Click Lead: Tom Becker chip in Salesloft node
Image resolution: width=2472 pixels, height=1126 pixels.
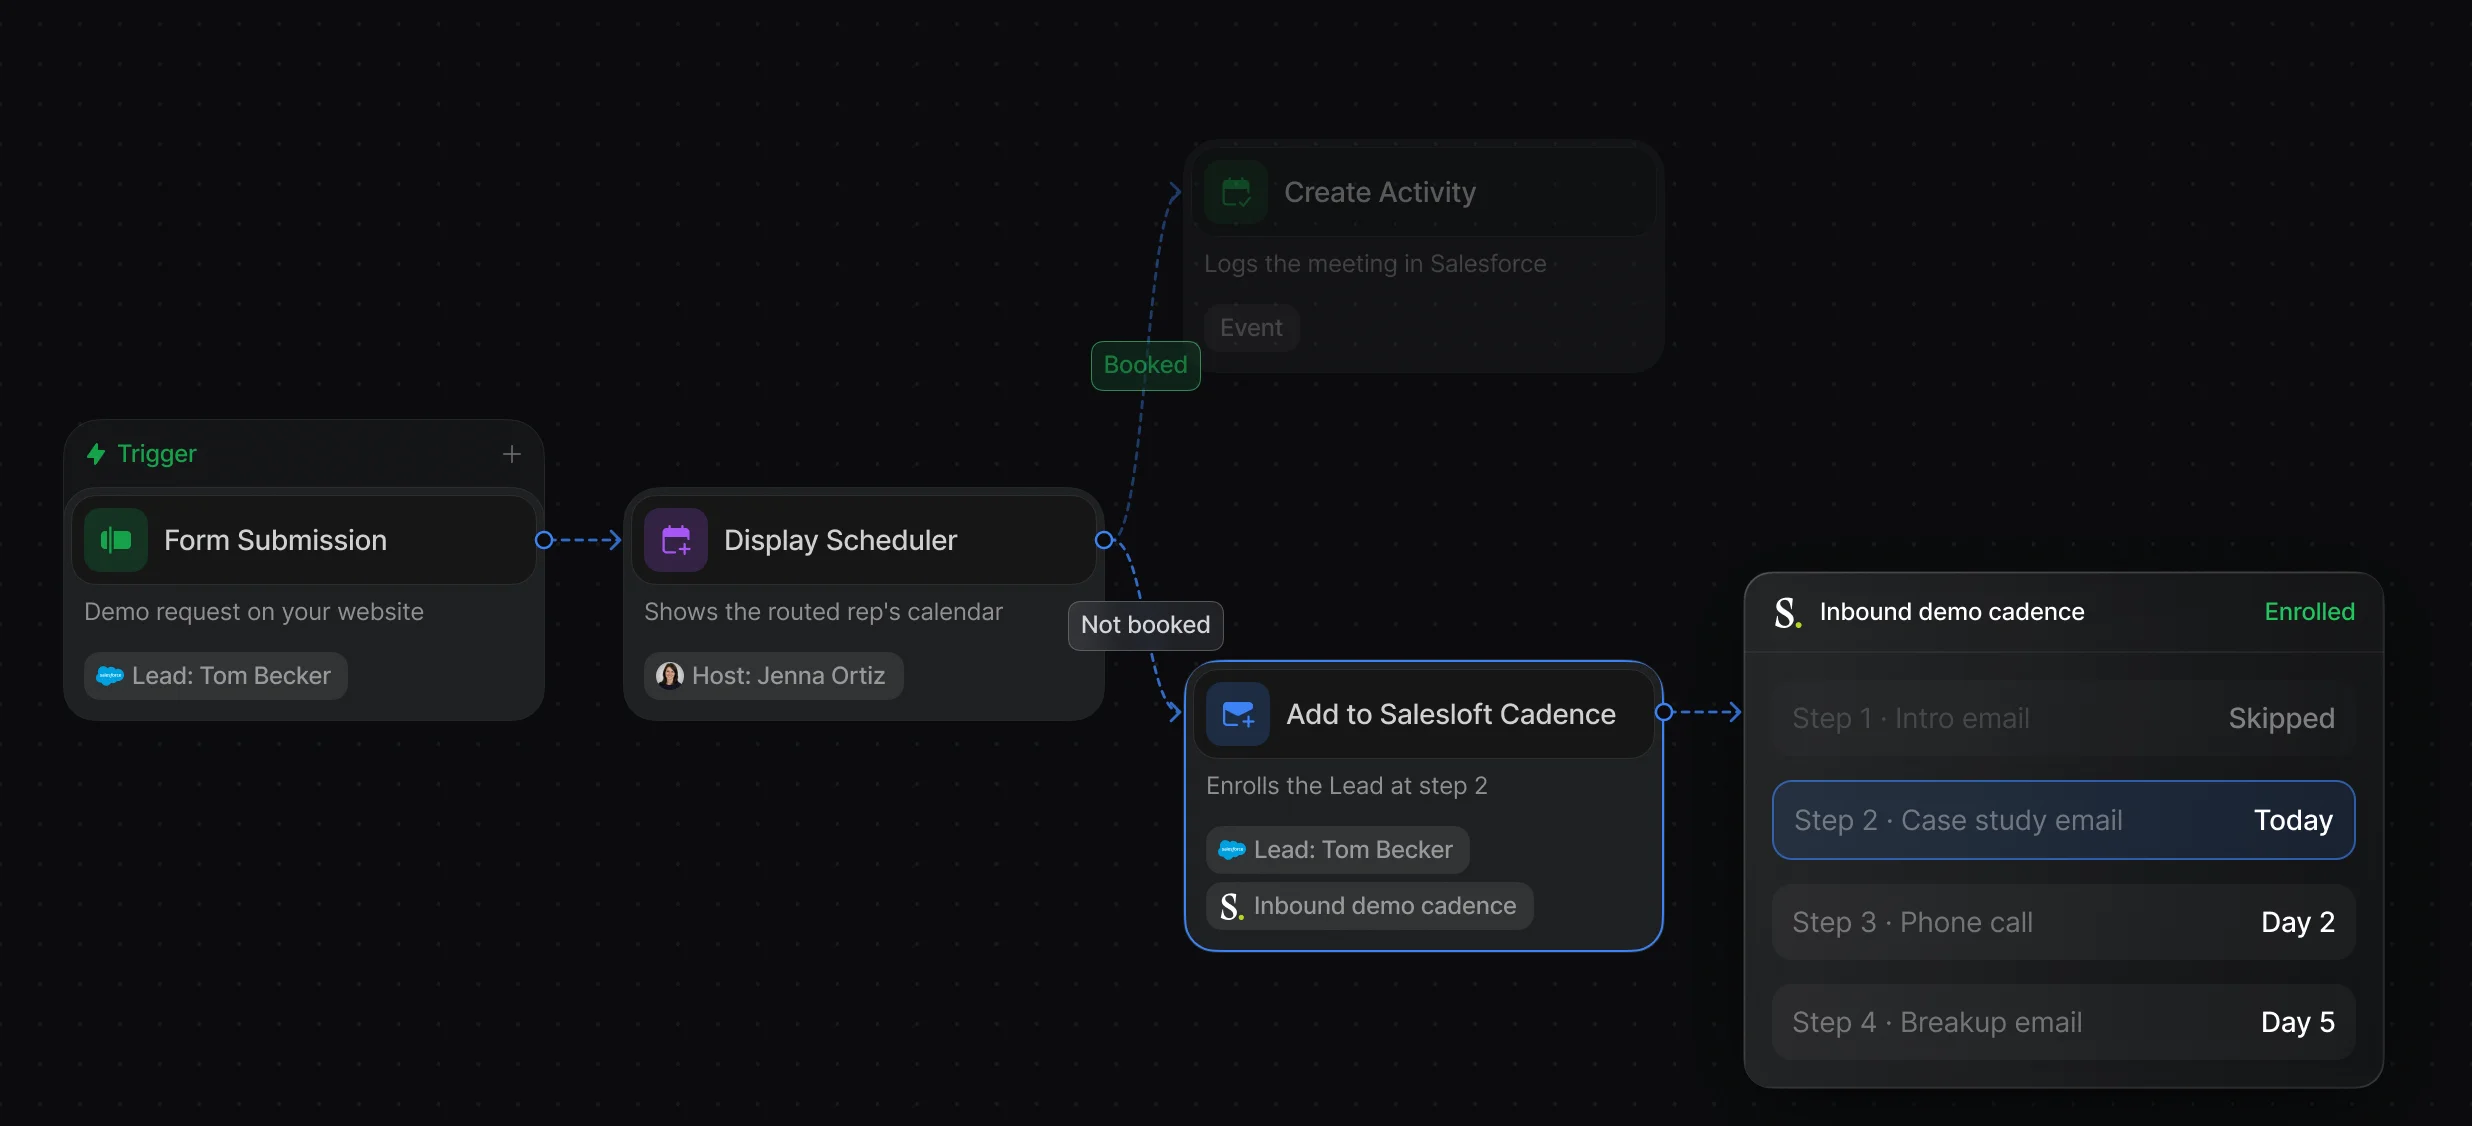pyautogui.click(x=1338, y=850)
